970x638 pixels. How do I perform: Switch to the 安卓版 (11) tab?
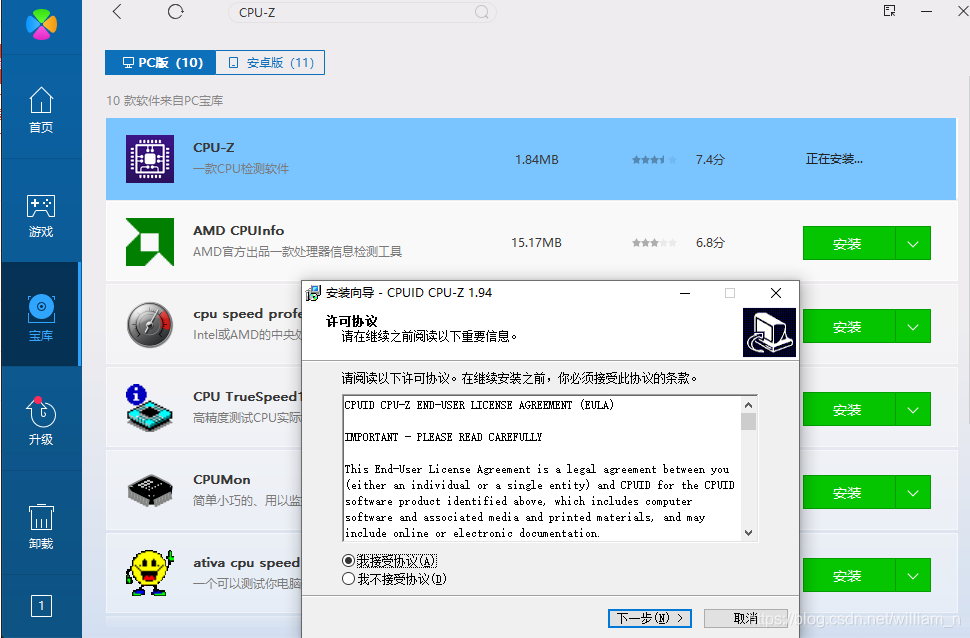(x=270, y=63)
